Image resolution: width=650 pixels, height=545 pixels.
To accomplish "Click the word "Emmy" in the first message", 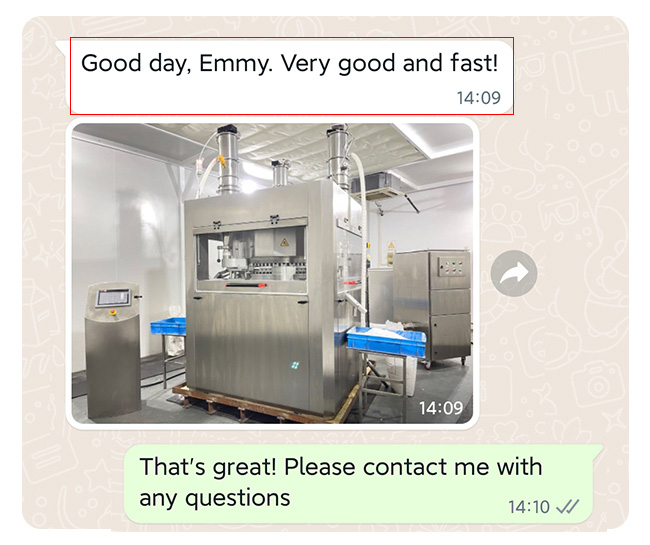I will click(x=235, y=63).
